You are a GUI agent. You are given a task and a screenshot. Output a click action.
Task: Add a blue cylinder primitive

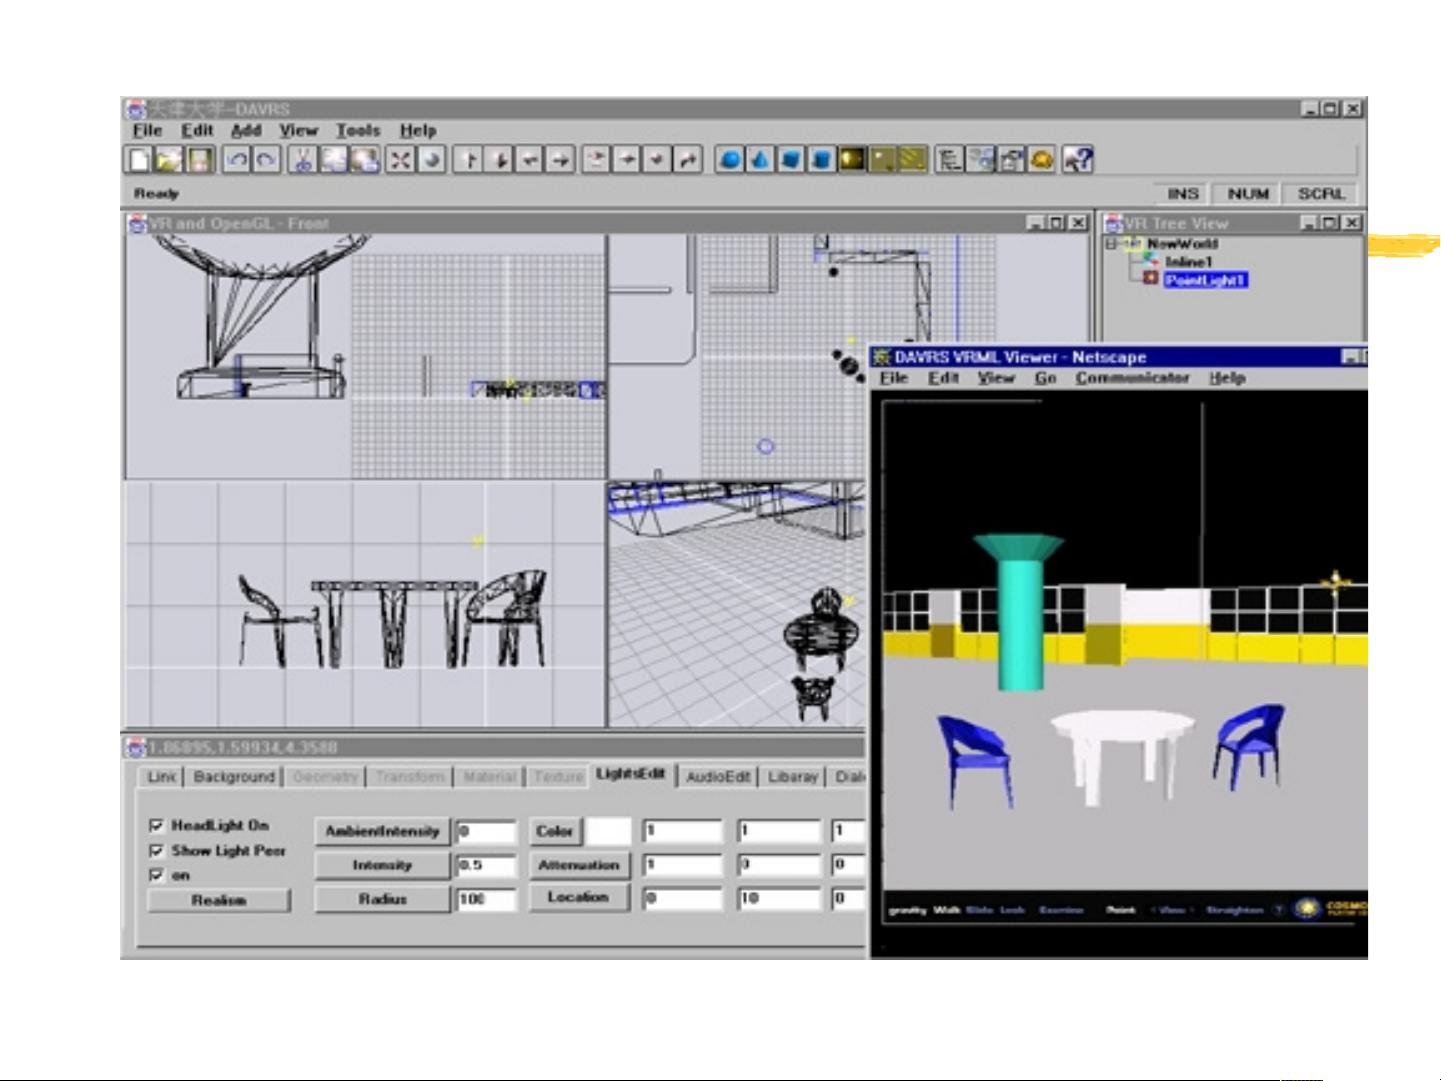pyautogui.click(x=821, y=159)
